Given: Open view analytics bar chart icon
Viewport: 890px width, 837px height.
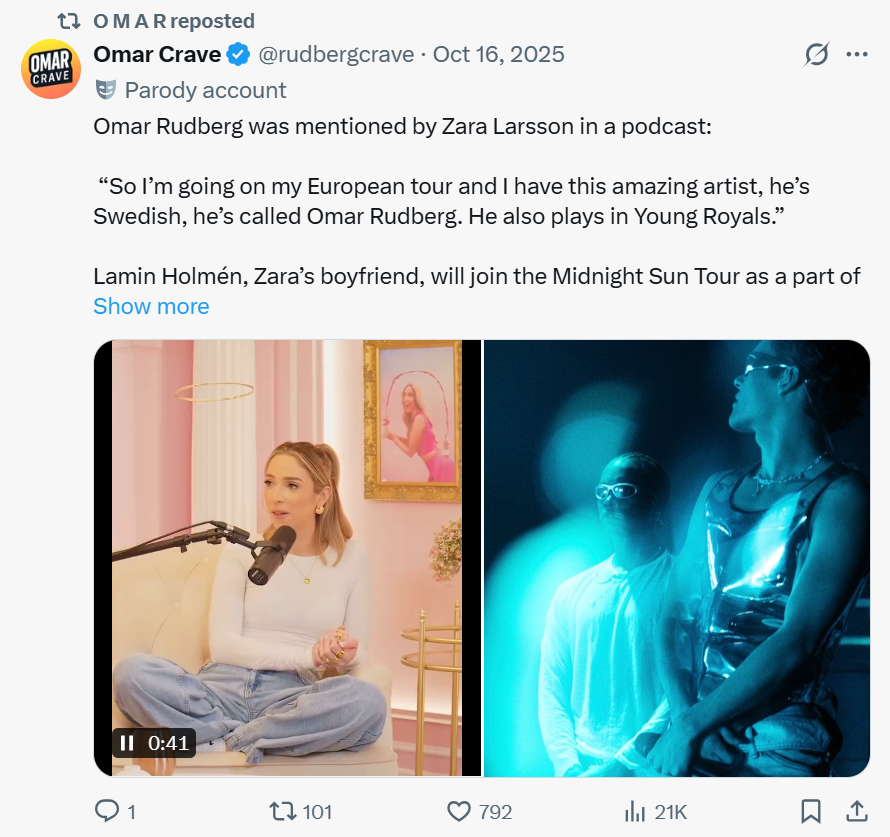Looking at the screenshot, I should [x=634, y=811].
